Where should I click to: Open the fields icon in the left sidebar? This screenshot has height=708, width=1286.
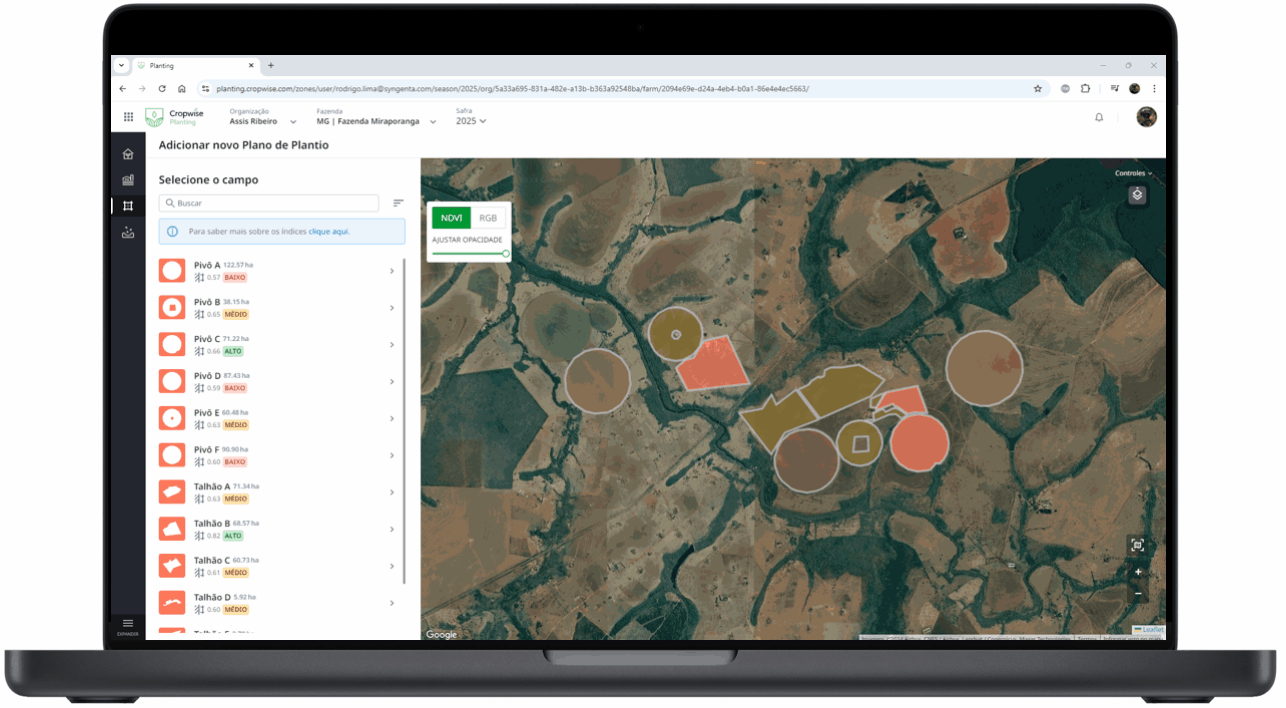[x=128, y=206]
